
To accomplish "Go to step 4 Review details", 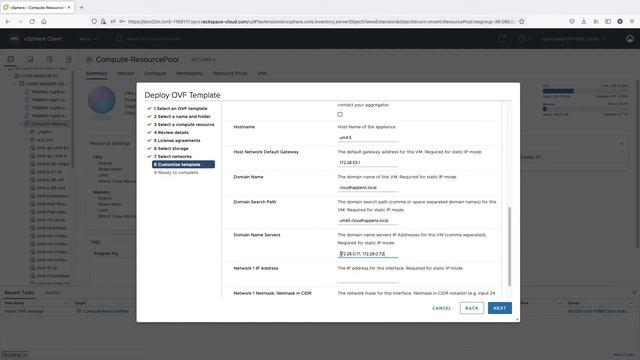I will click(171, 132).
